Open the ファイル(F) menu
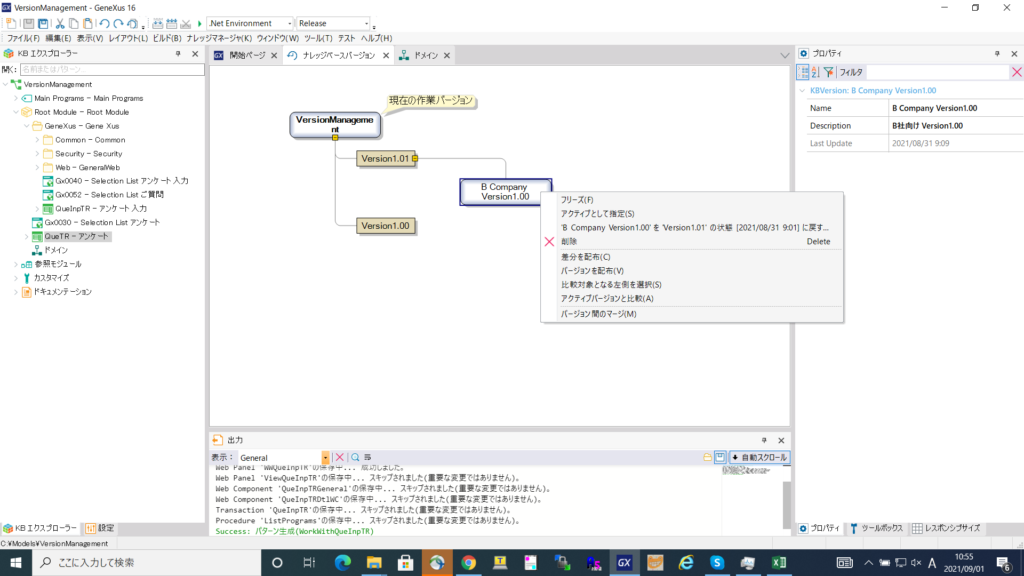This screenshot has width=1024, height=576. (23, 39)
